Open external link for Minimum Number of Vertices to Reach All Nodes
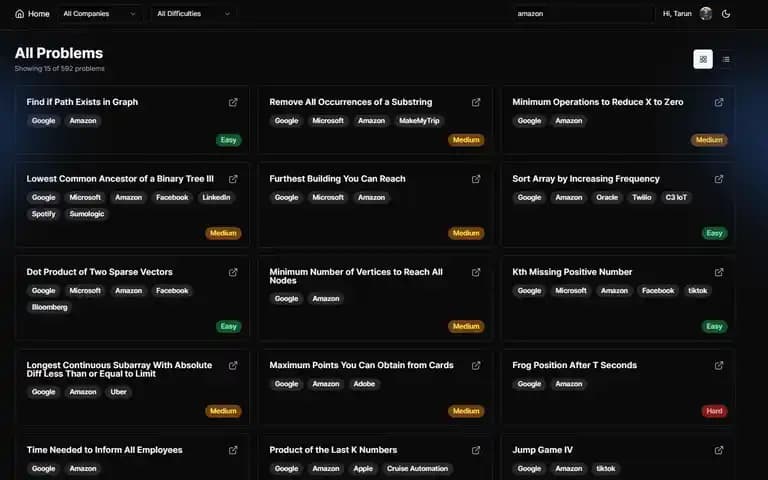This screenshot has width=768, height=480. 476,272
